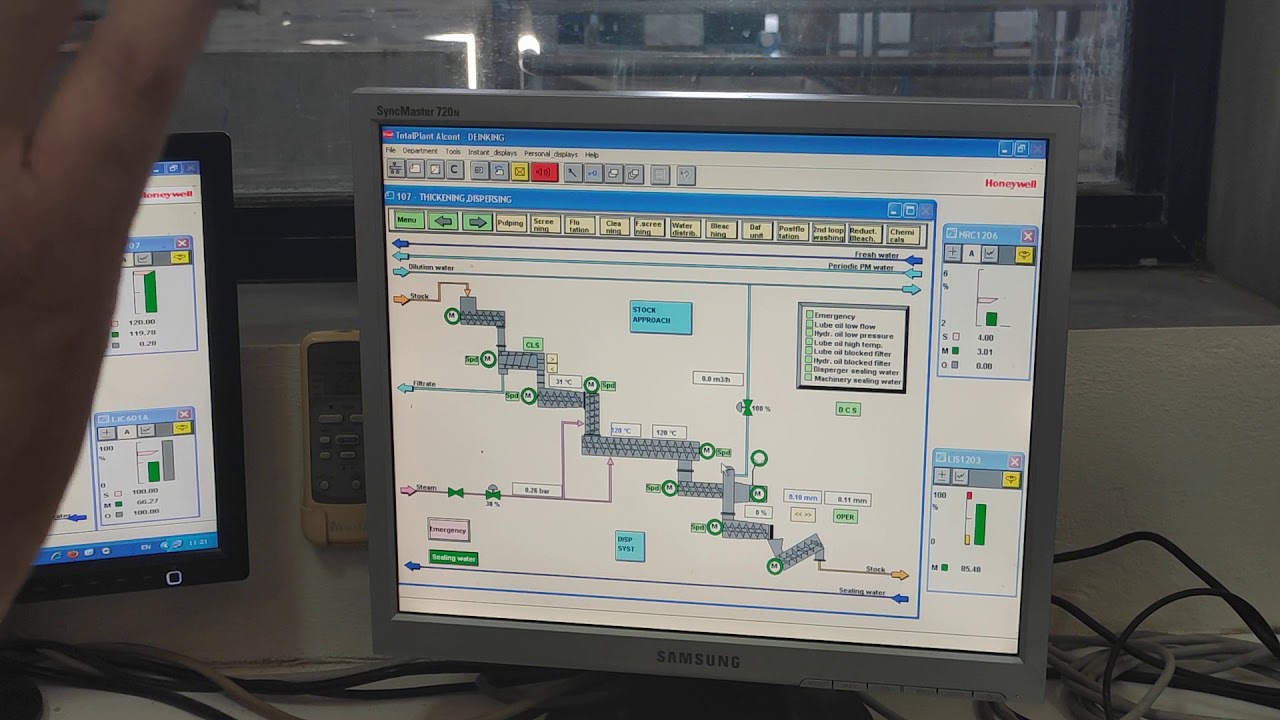
Task: Click motor M symbol at stock outlet conveyor
Action: 774,567
